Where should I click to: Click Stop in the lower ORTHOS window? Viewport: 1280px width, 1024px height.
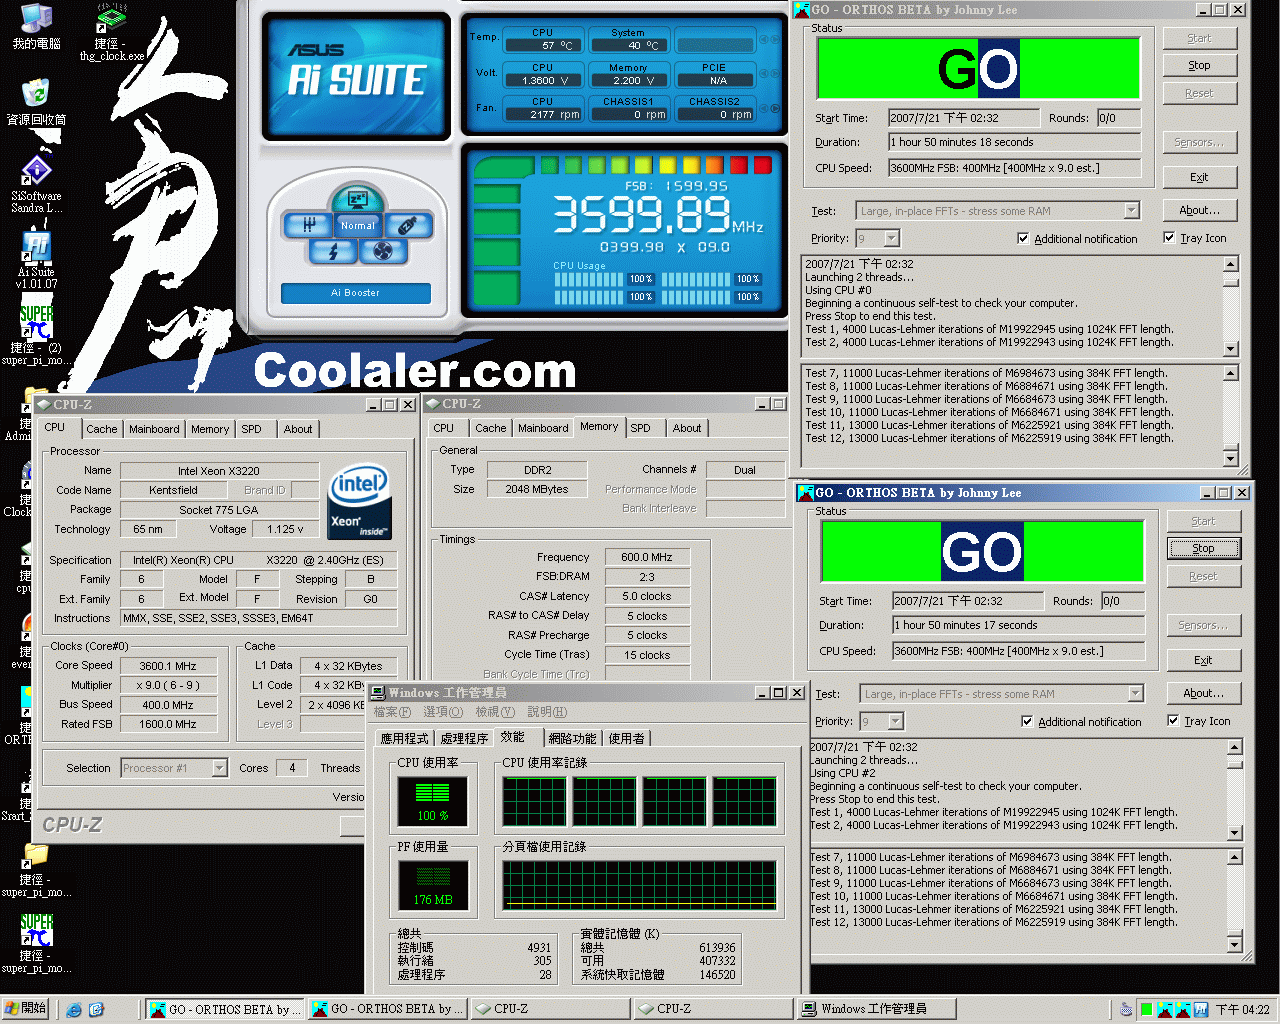coord(1203,548)
